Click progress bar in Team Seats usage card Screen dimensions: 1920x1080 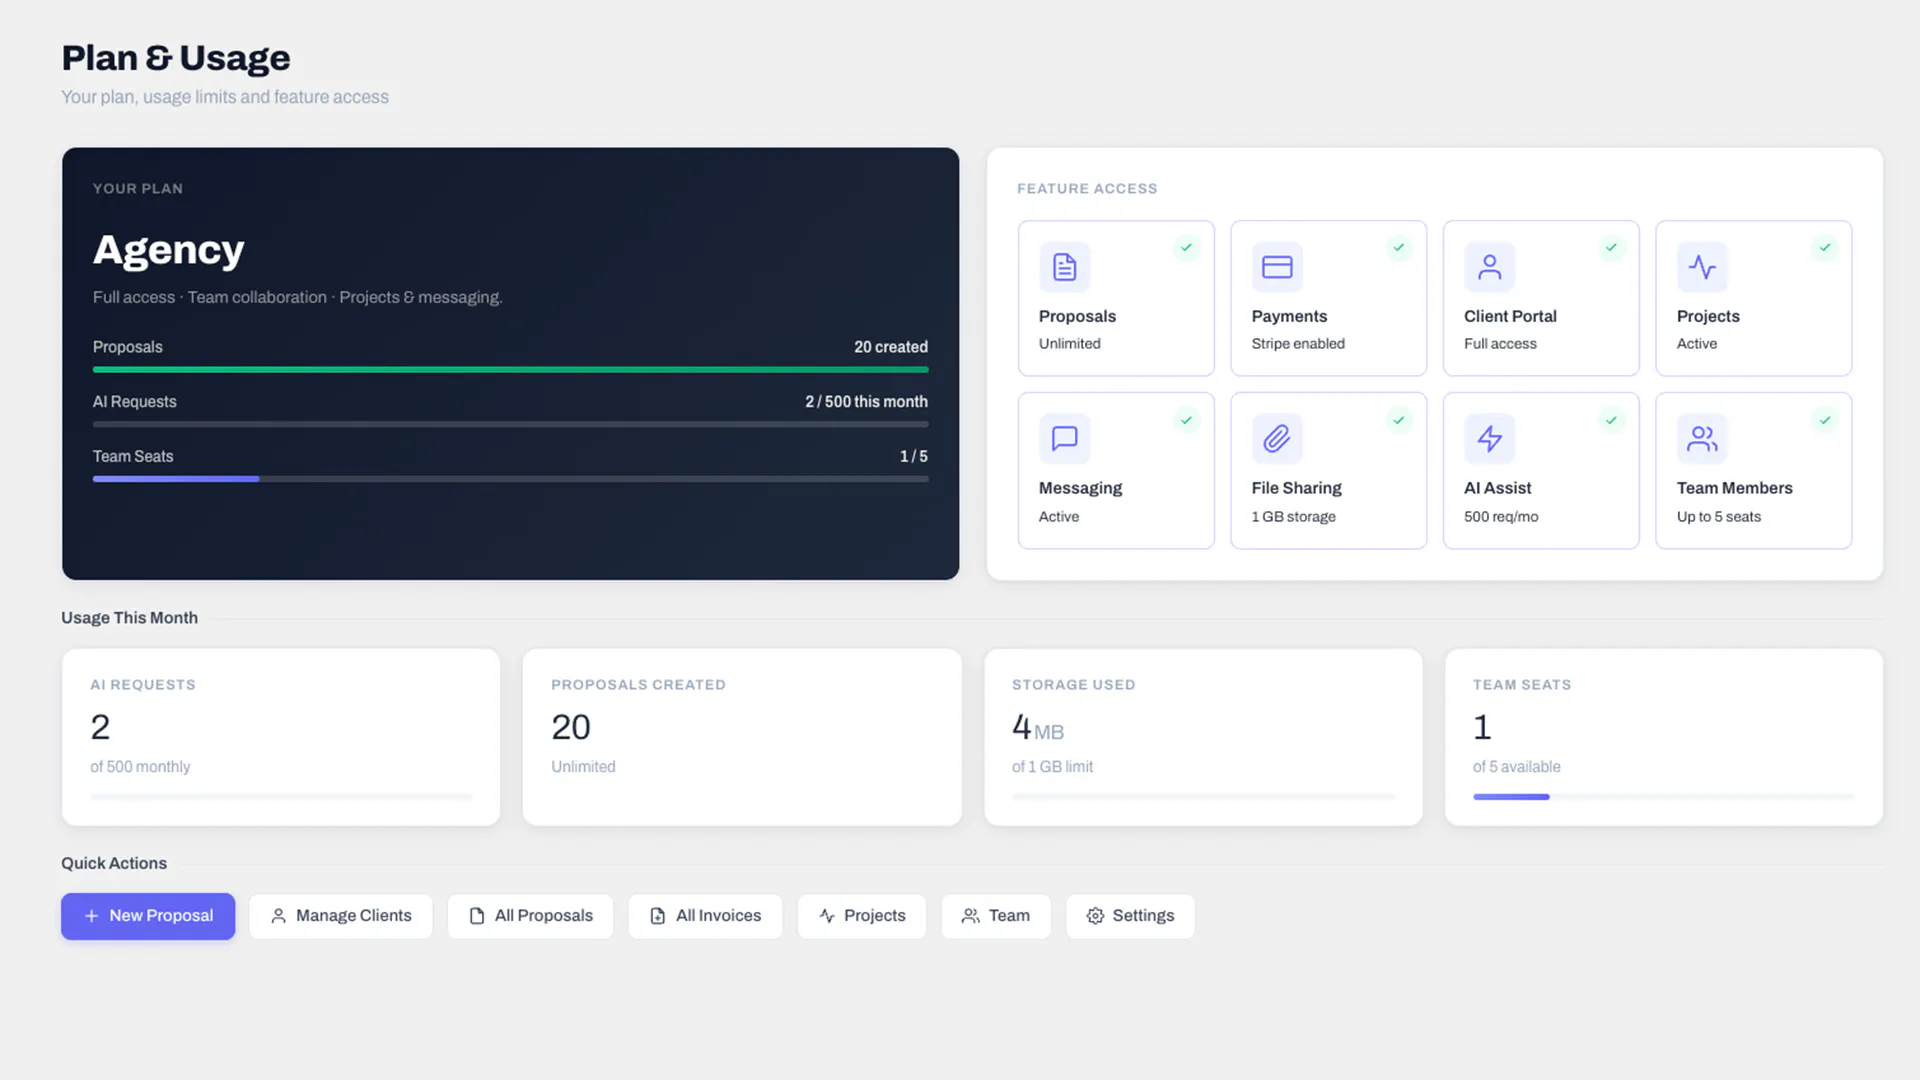coord(1663,797)
